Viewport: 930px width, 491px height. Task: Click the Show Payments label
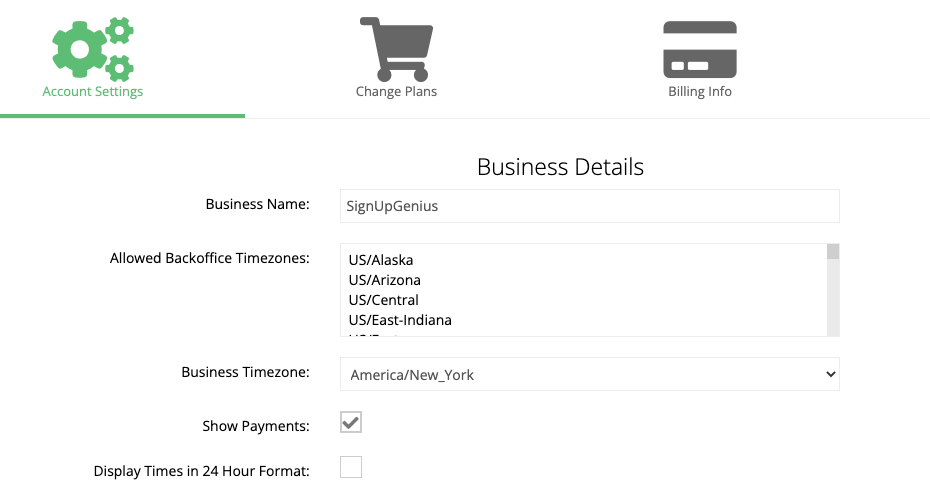click(256, 426)
